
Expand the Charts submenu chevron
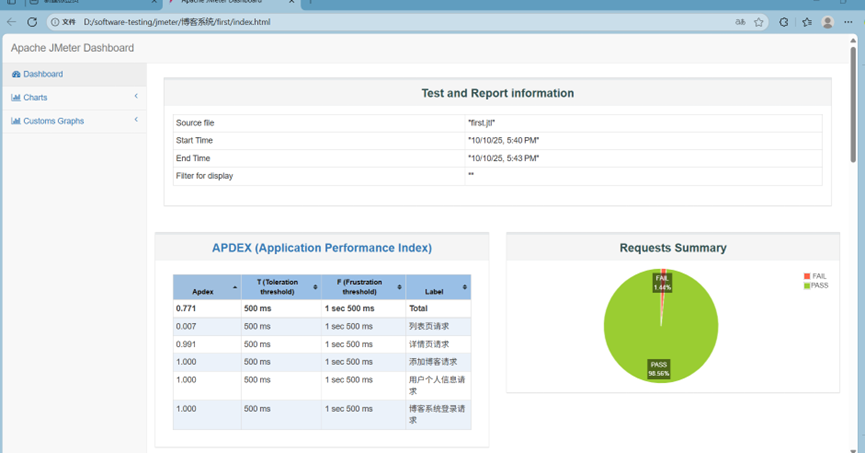(136, 96)
